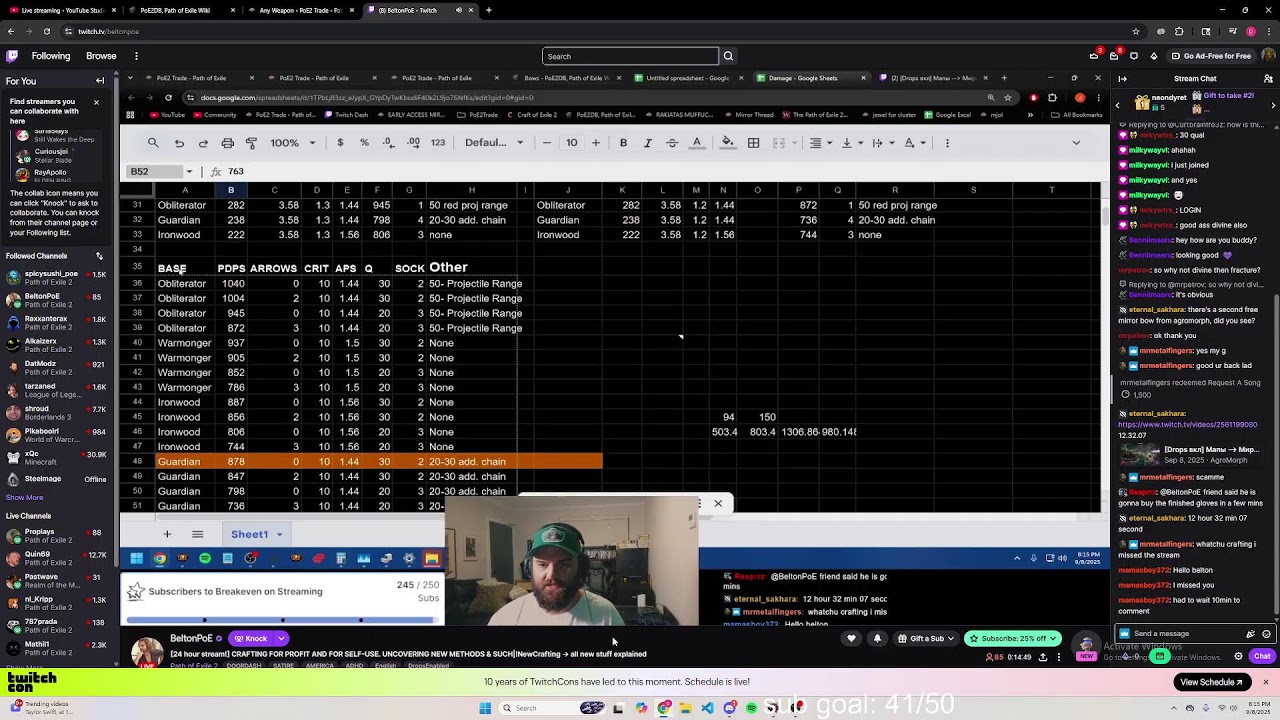The image size is (1280, 720).
Task: Collapse the Stream Chat panel
Action: coord(1123,78)
